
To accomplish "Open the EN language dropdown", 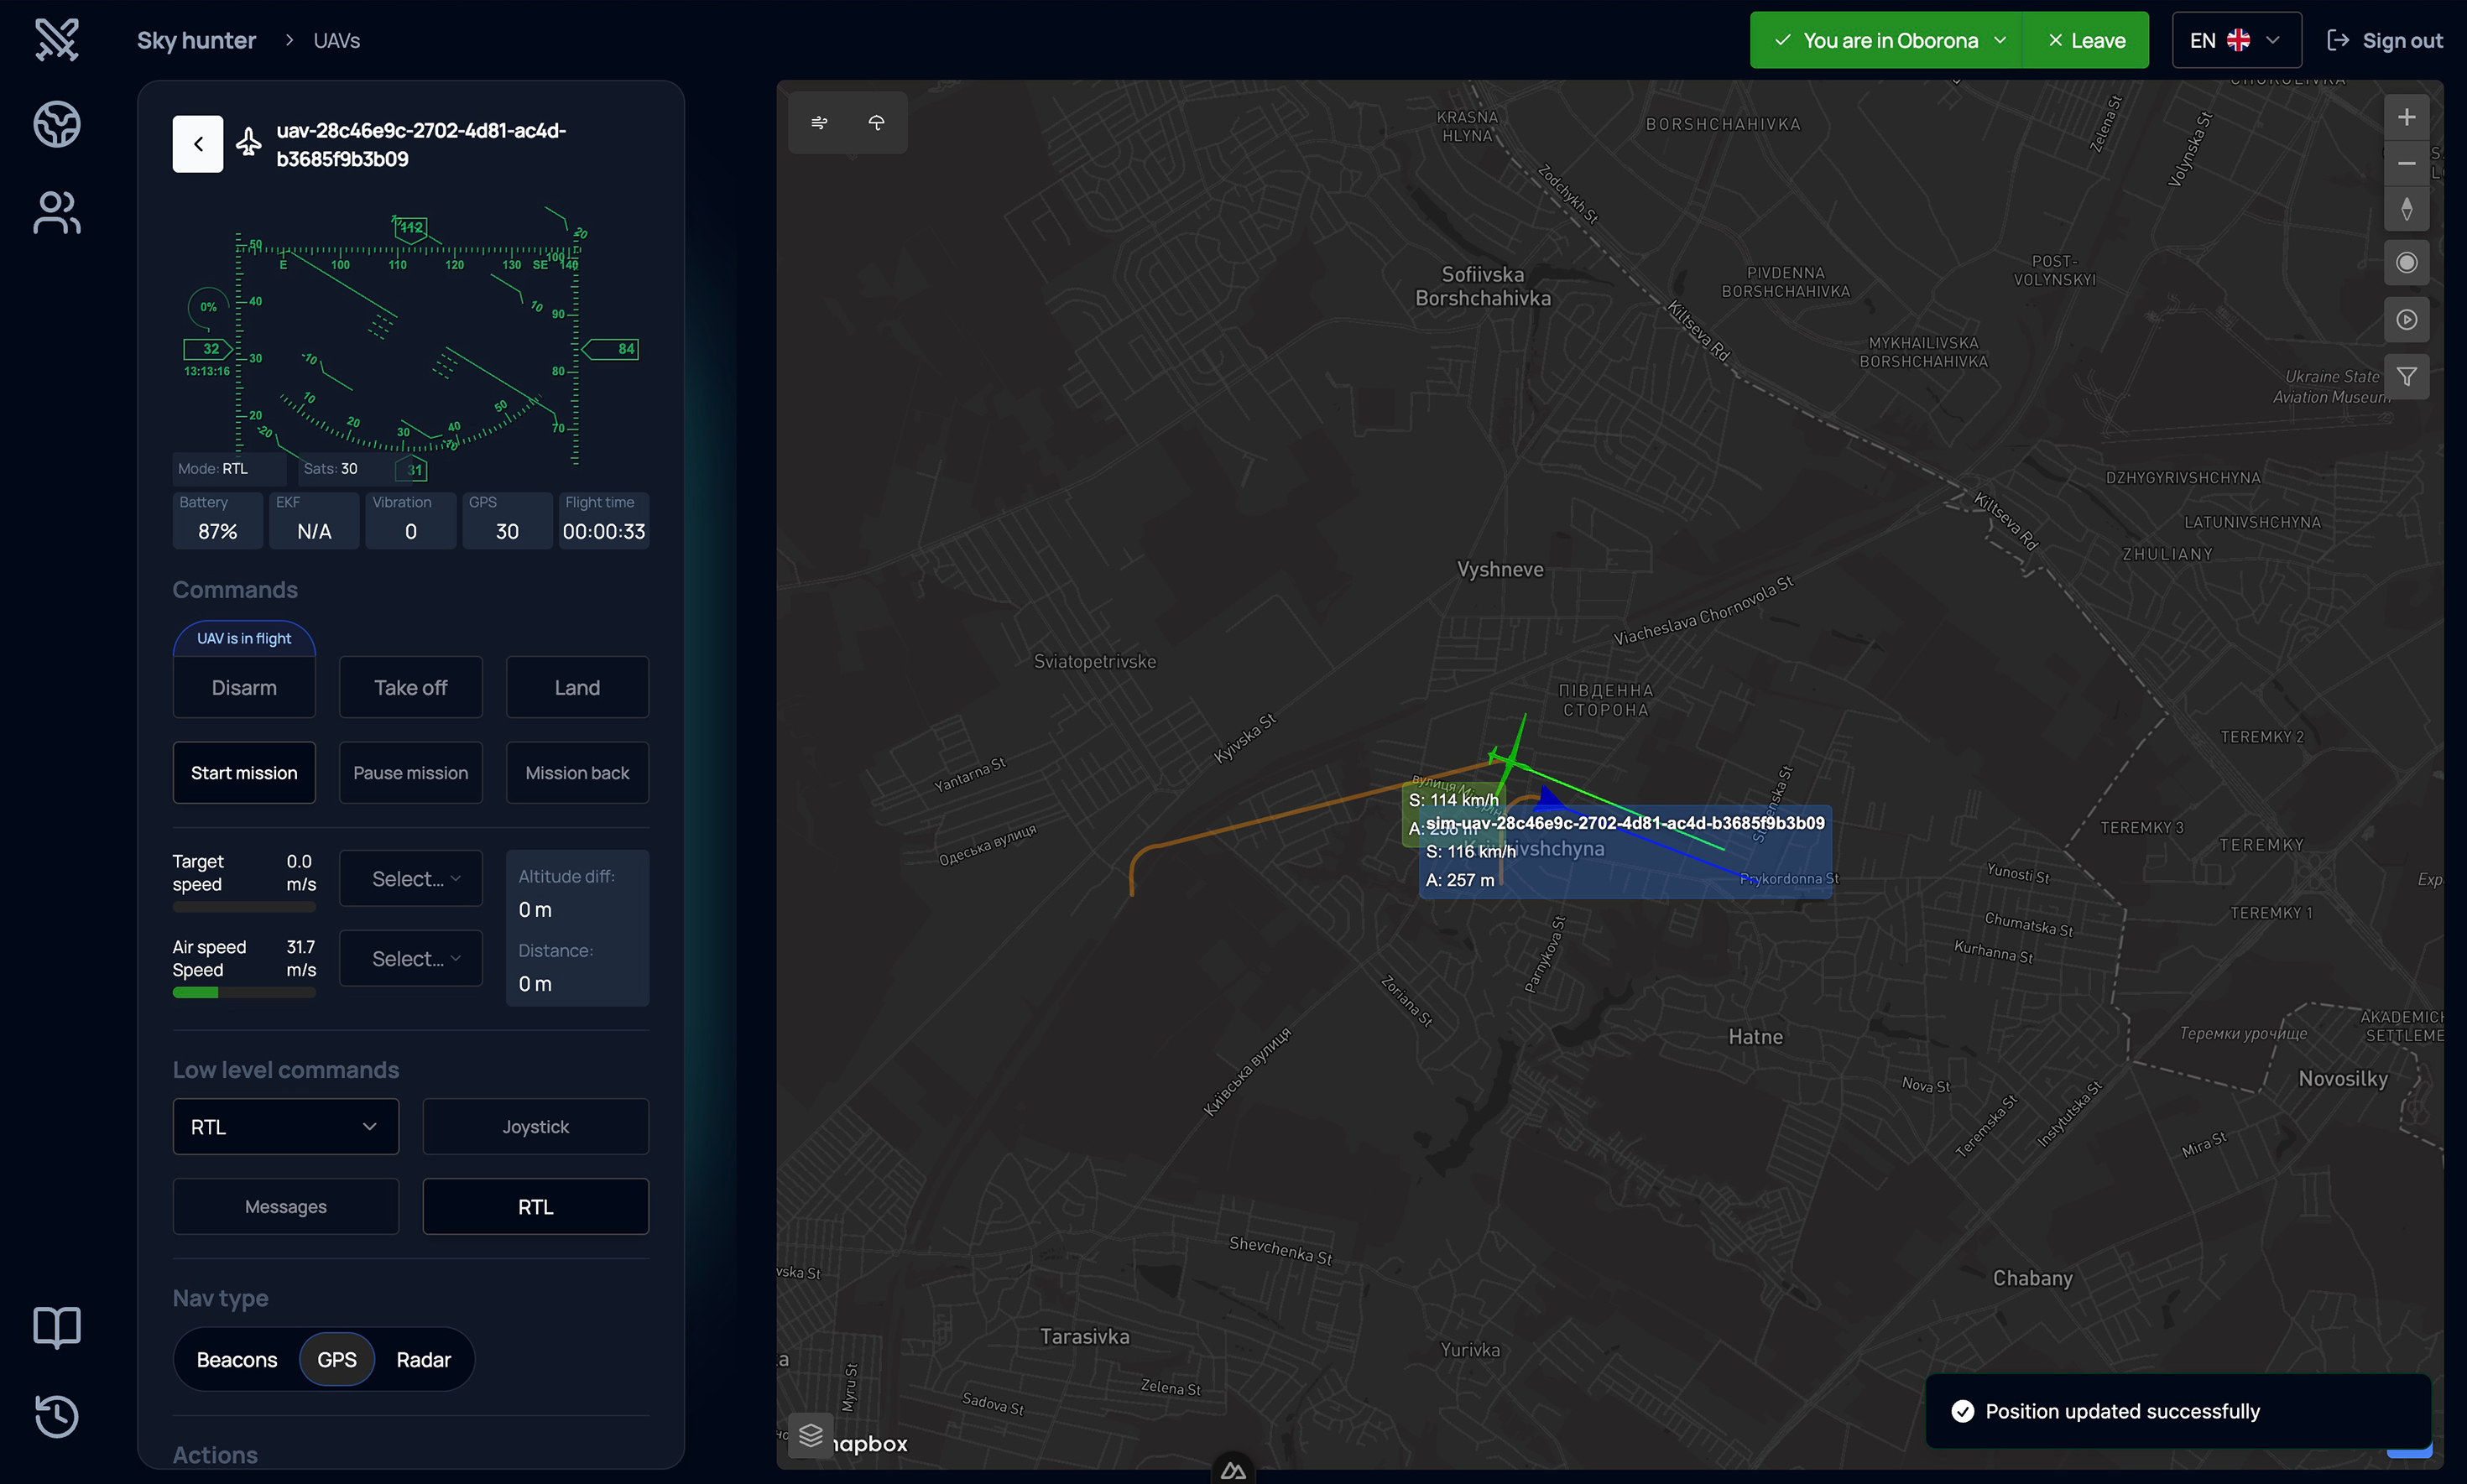I will pyautogui.click(x=2236, y=40).
